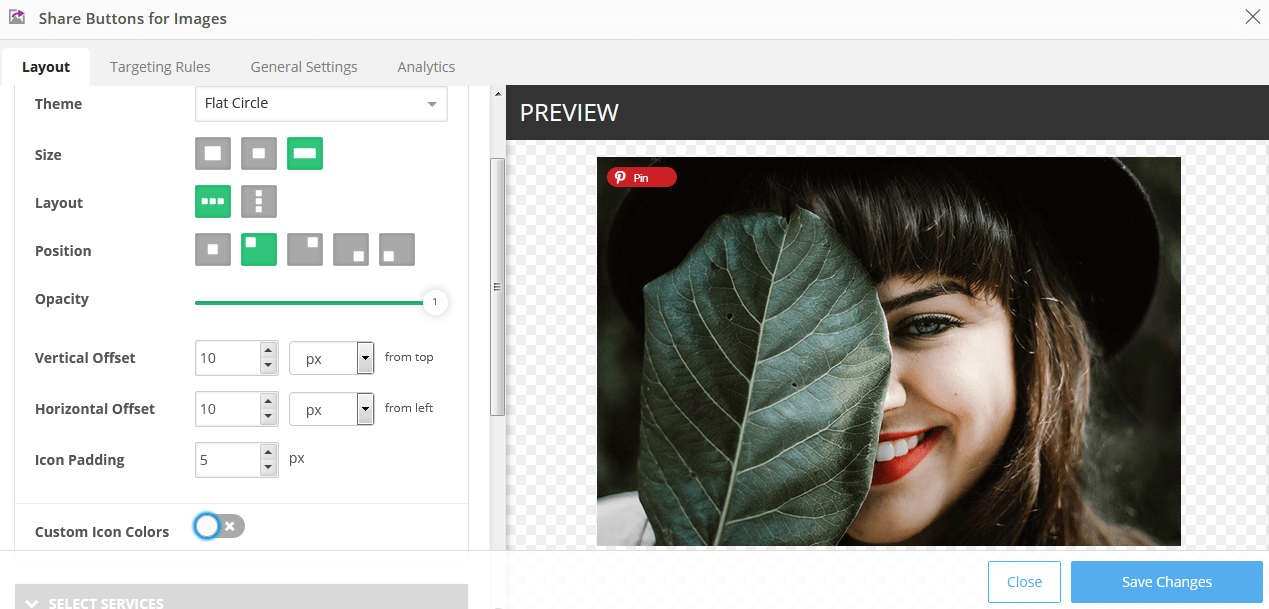Click the 'from left' label

[x=409, y=408]
